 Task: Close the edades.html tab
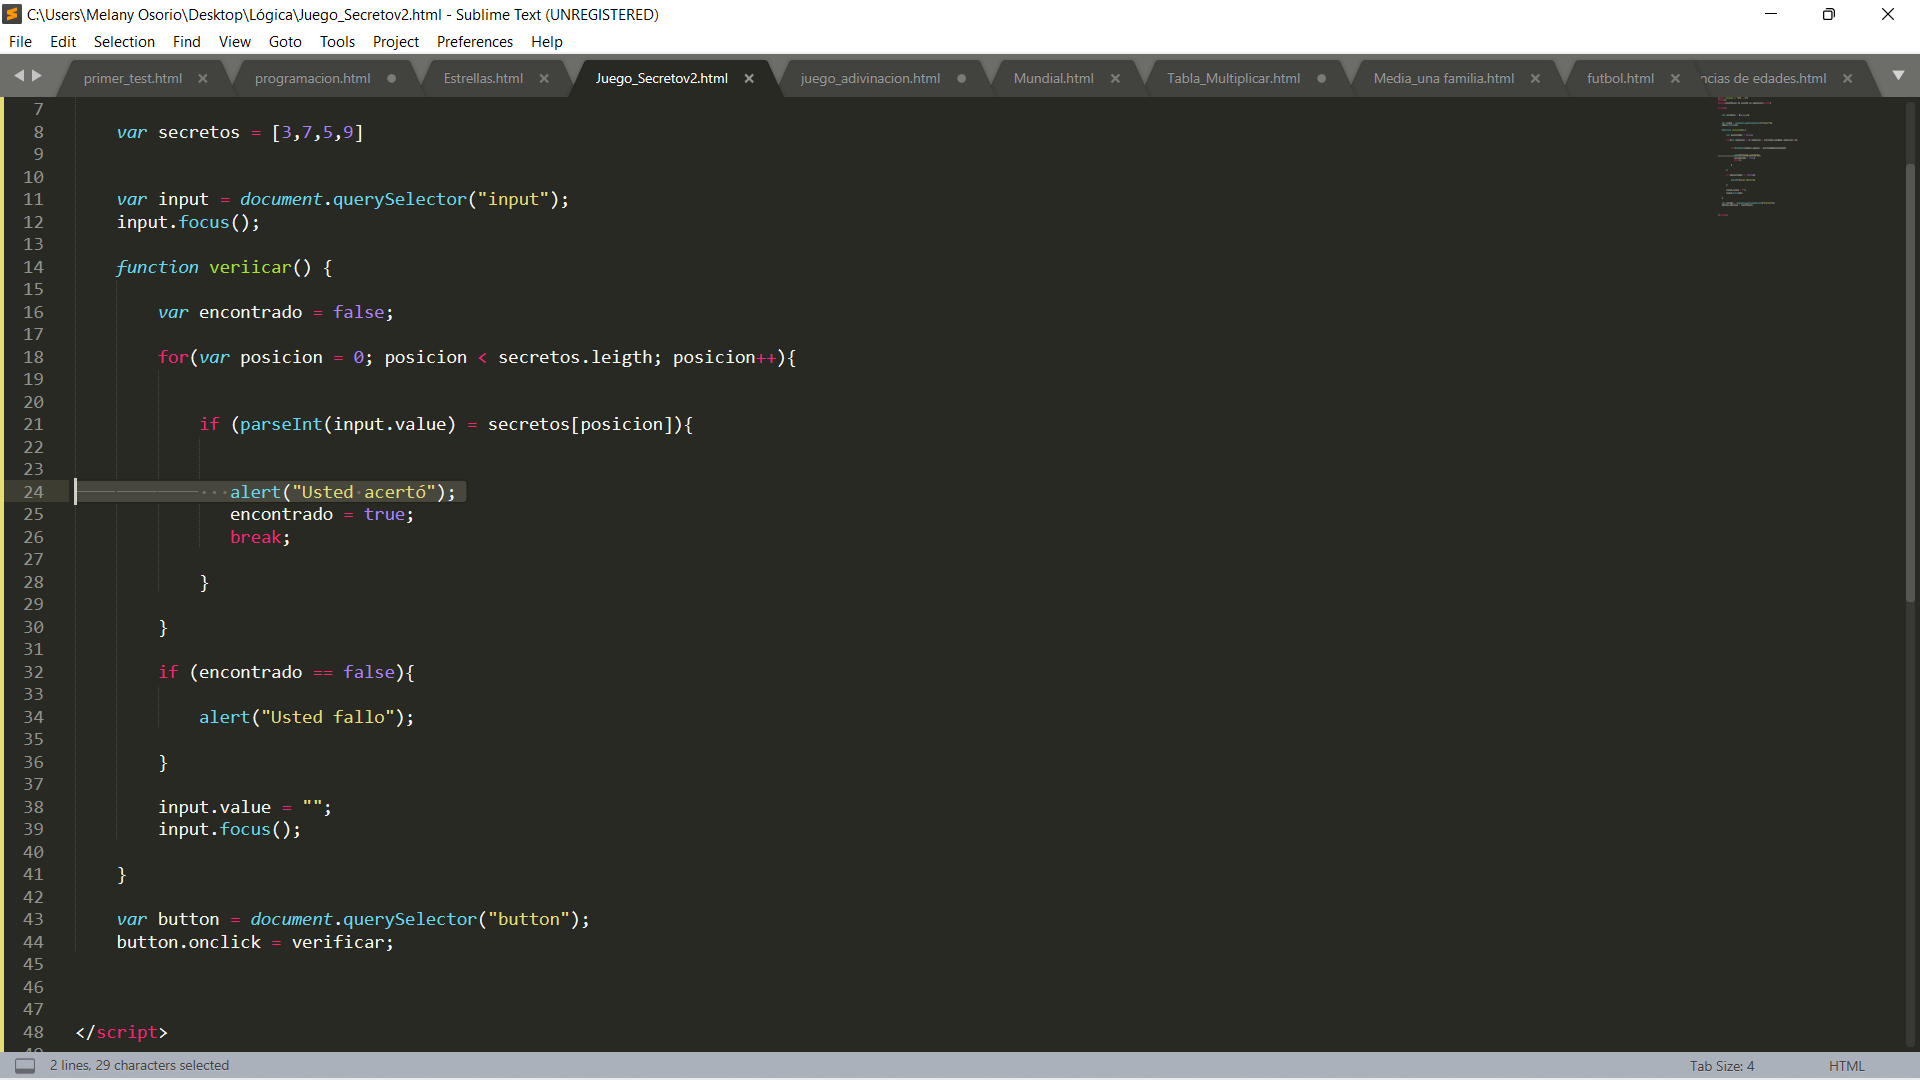1848,78
